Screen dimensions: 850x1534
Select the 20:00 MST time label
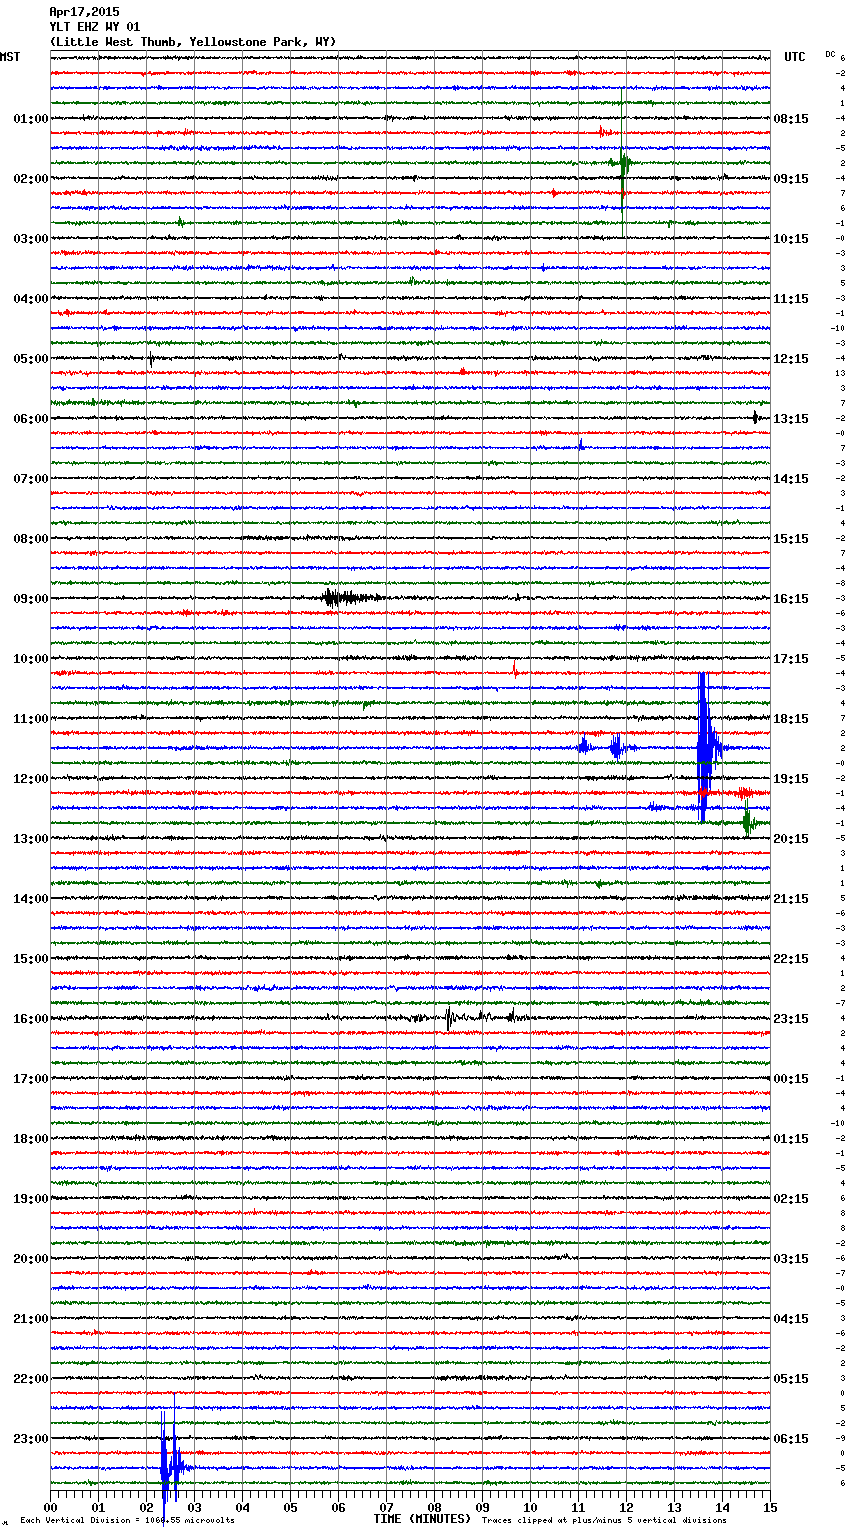(31, 1259)
